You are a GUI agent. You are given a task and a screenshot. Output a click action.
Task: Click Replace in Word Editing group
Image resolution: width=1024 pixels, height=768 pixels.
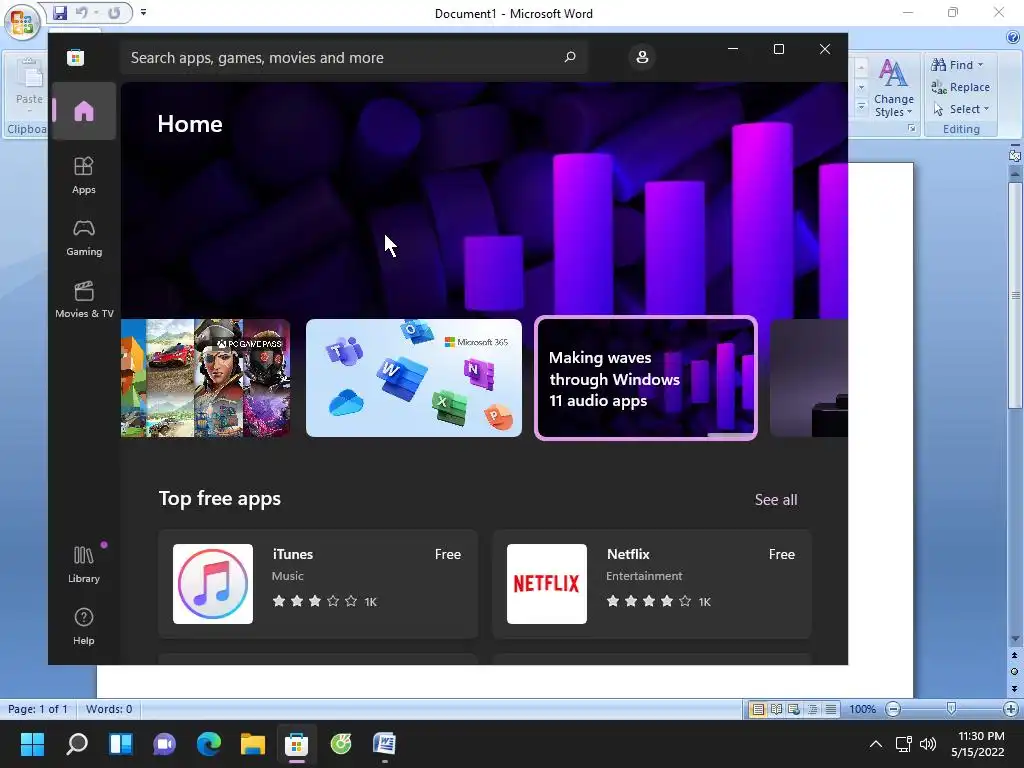(961, 87)
